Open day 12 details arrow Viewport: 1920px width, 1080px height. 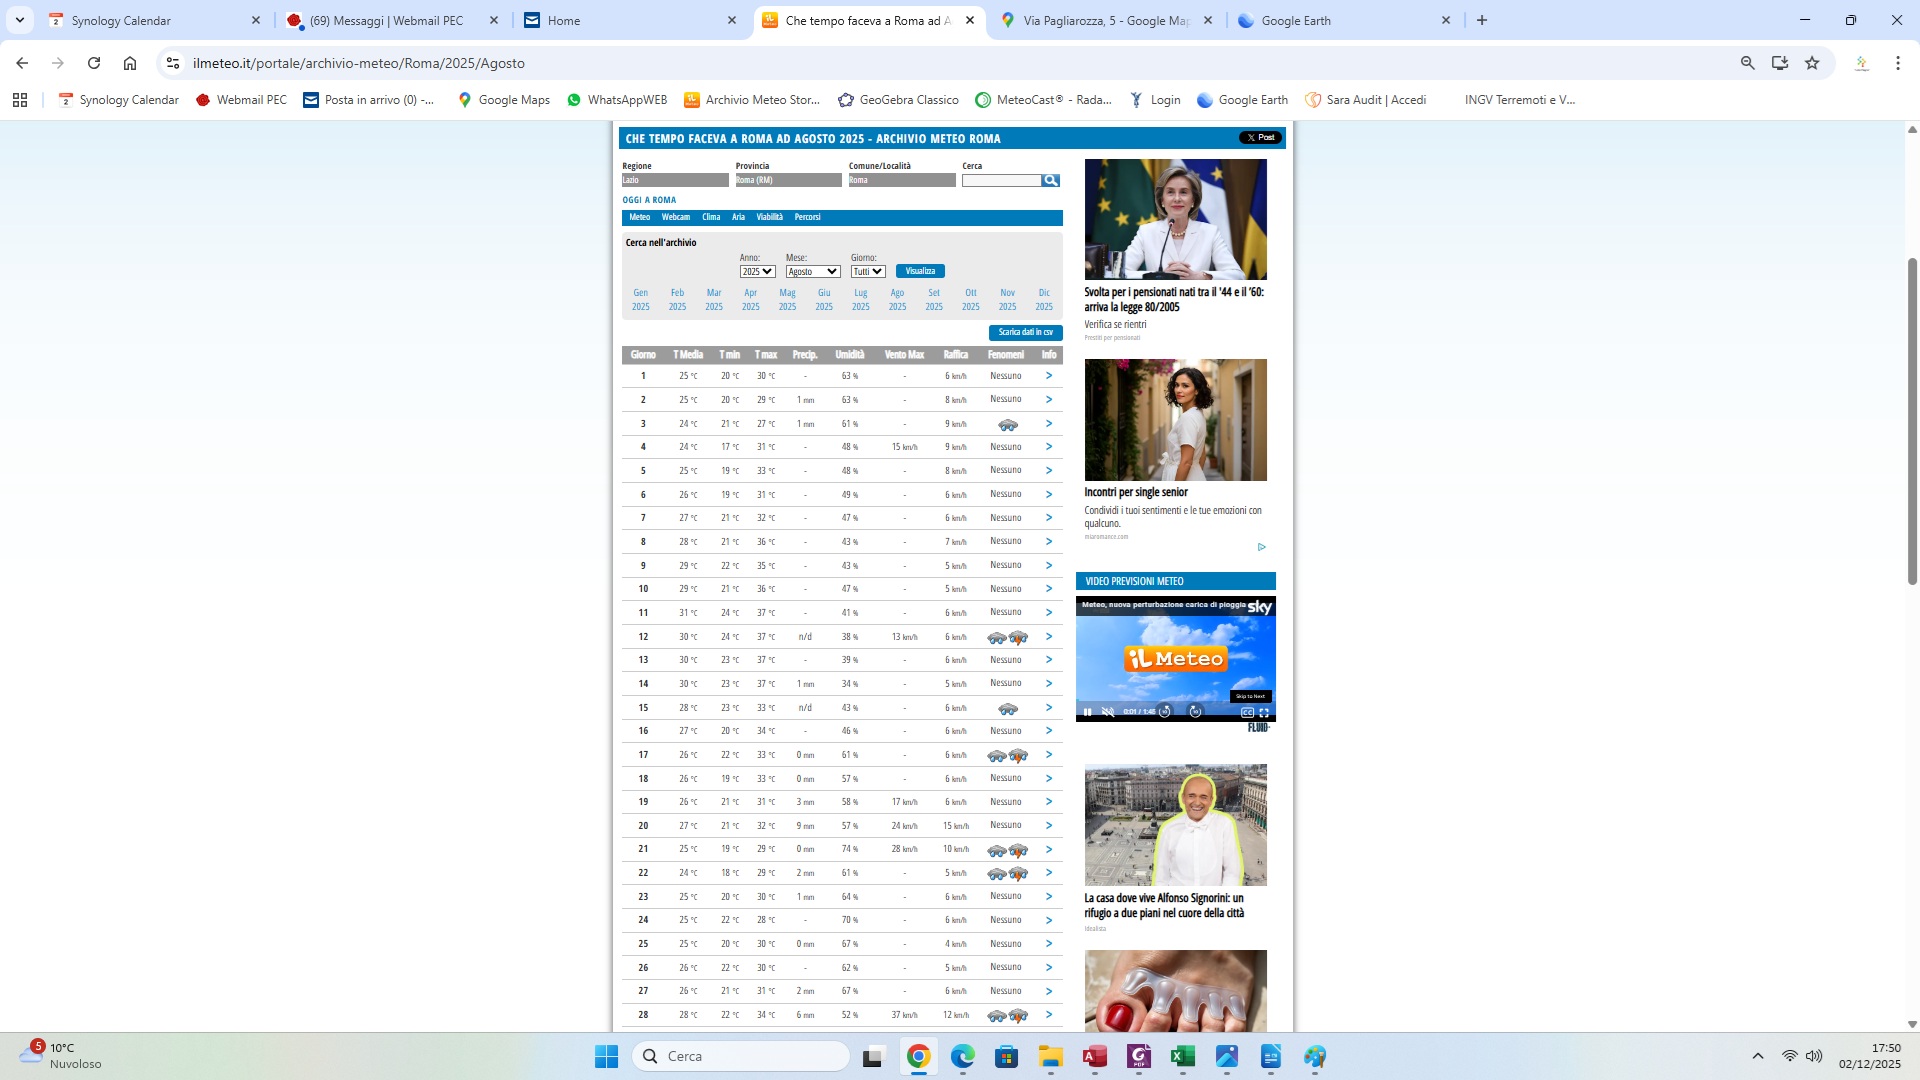[1048, 637]
